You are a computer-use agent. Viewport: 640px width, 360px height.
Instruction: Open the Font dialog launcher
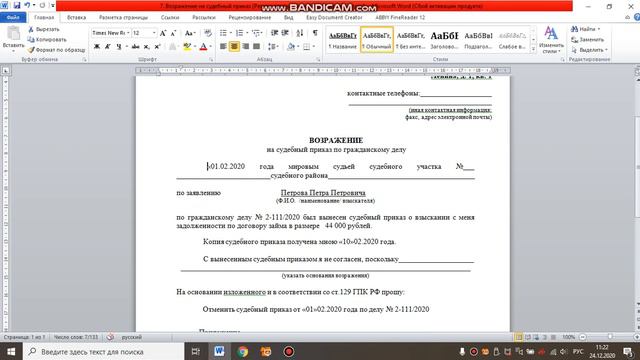tap(211, 60)
